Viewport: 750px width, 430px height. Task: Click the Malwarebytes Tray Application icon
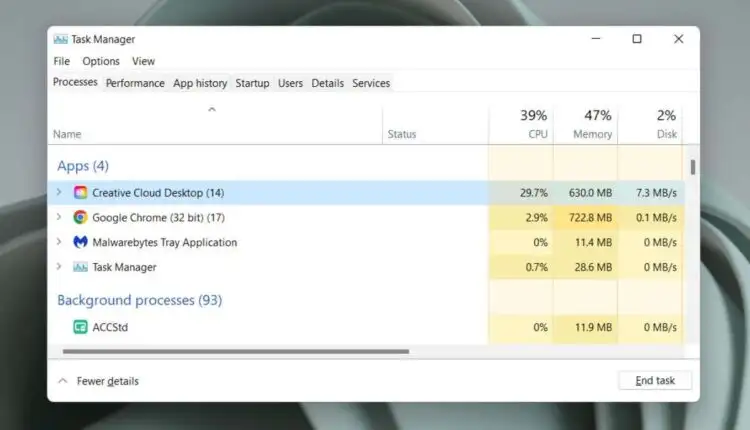[x=80, y=242]
